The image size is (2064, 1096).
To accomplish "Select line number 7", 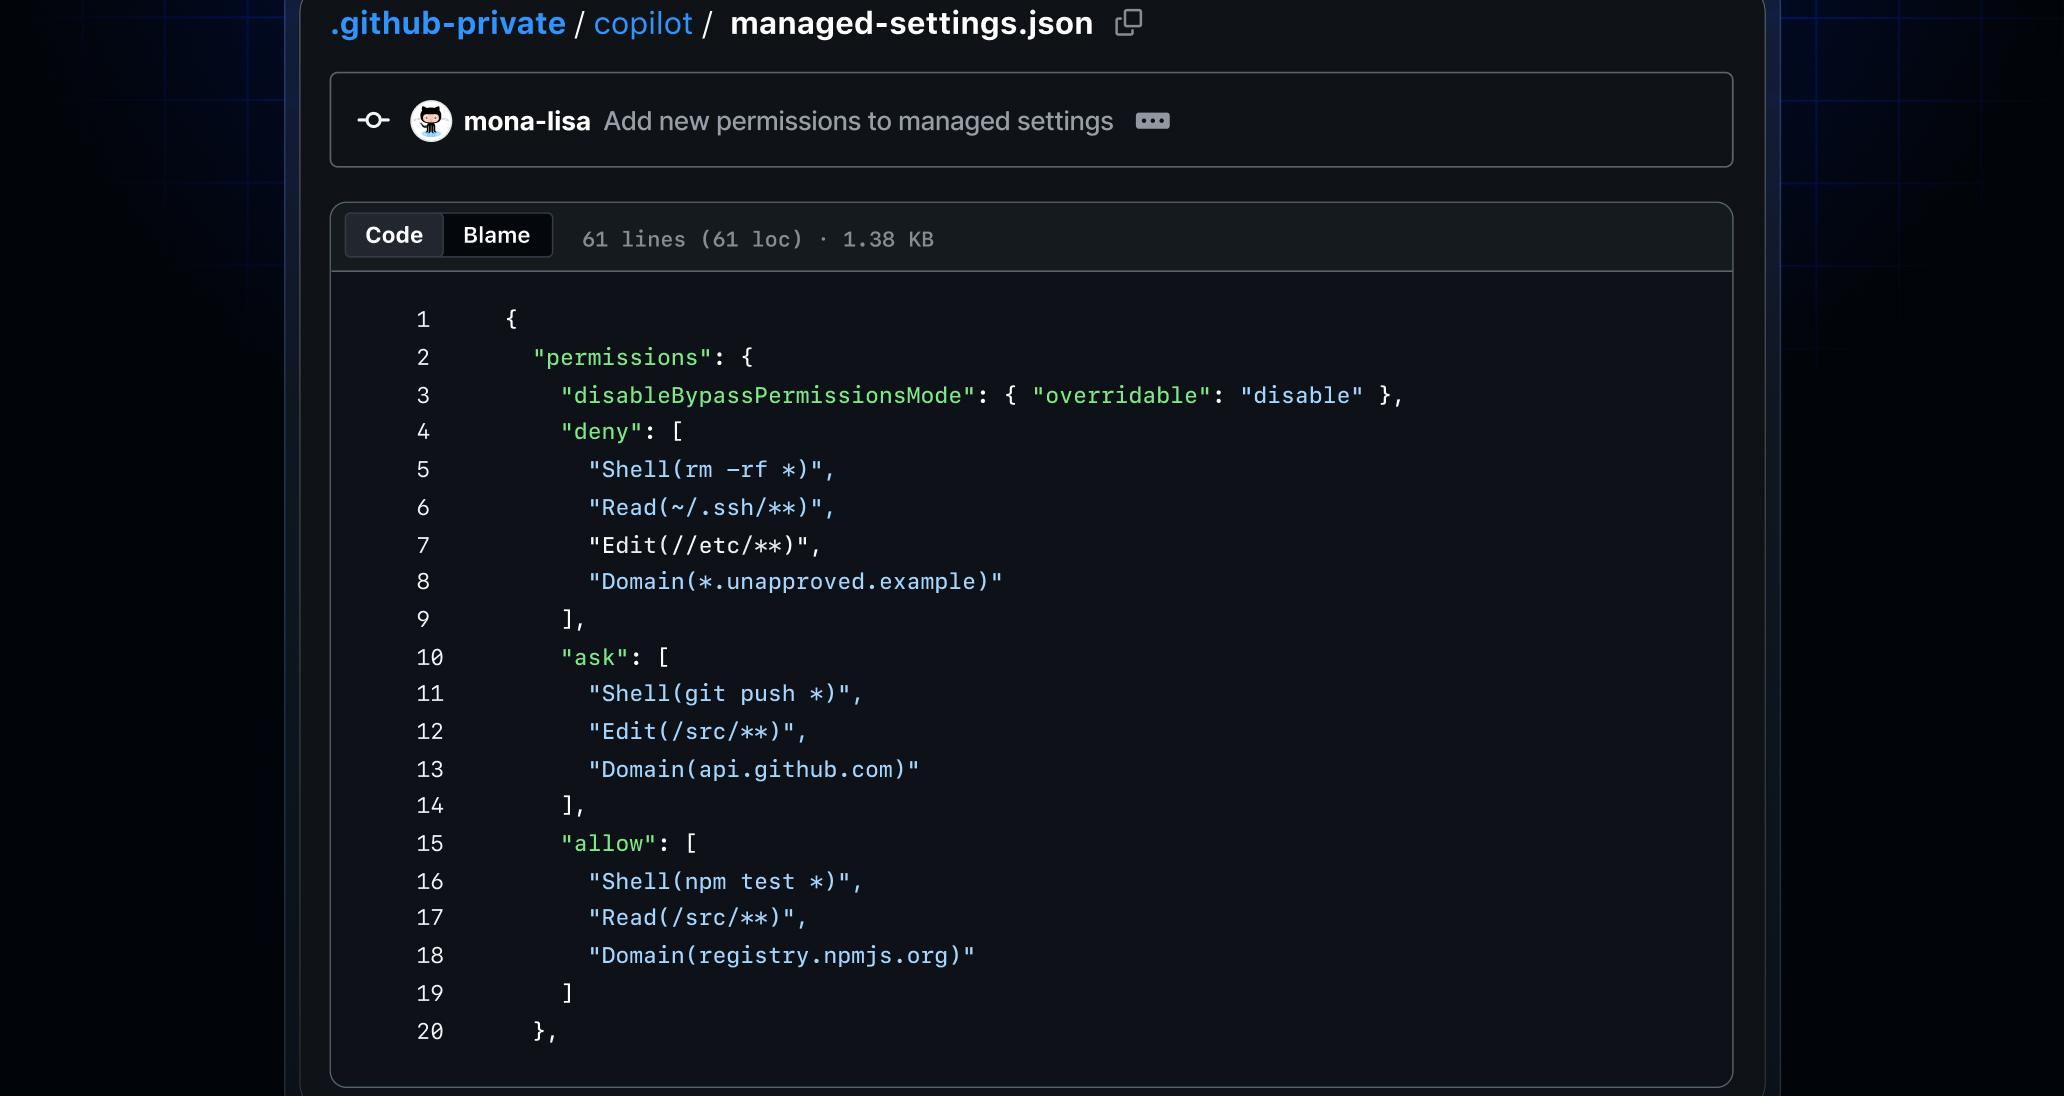I will [423, 545].
